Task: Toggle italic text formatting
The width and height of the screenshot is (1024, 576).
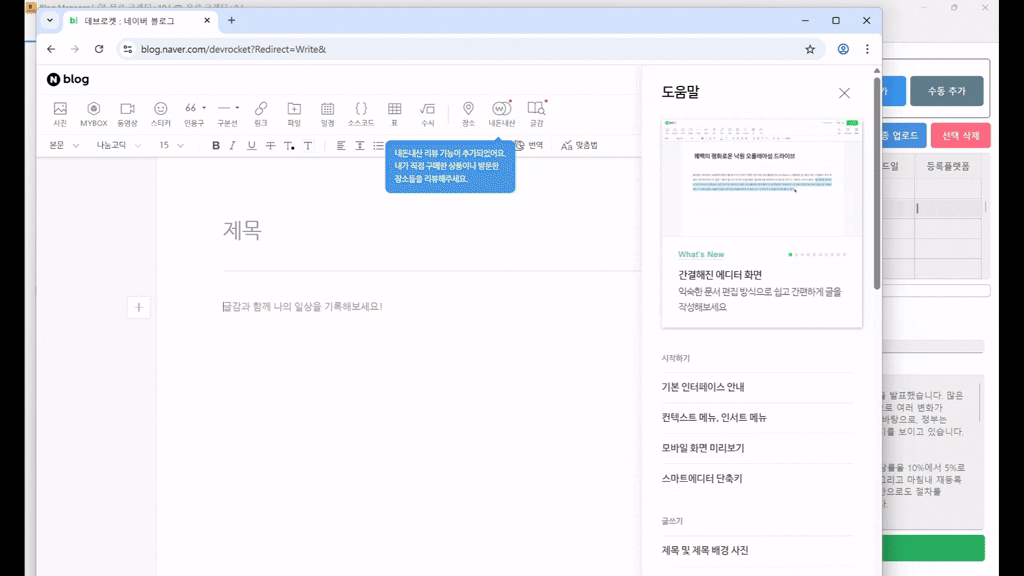Action: (233, 146)
